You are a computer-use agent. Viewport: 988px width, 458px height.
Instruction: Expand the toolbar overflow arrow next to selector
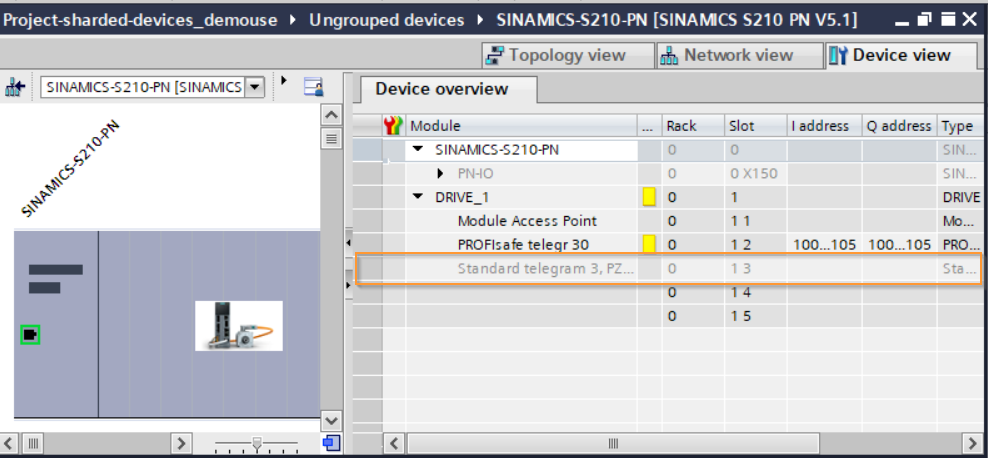[284, 80]
